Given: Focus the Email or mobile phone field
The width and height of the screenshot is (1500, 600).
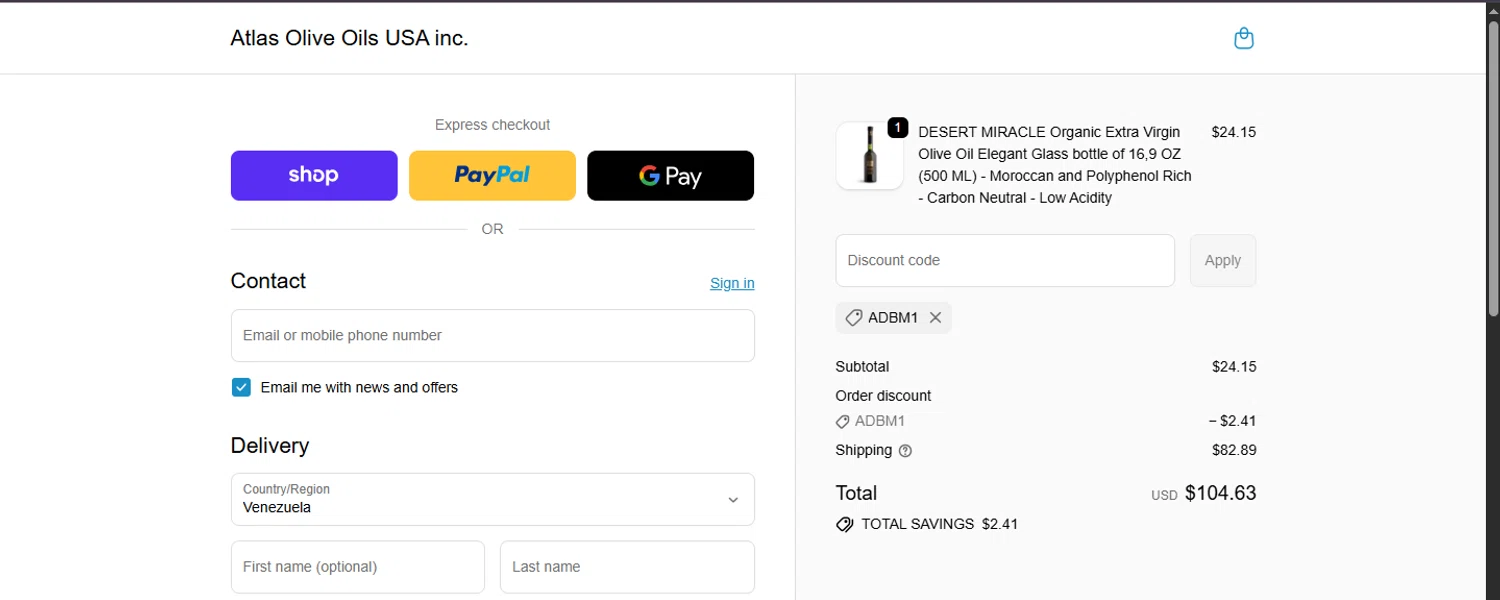Looking at the screenshot, I should pyautogui.click(x=492, y=336).
